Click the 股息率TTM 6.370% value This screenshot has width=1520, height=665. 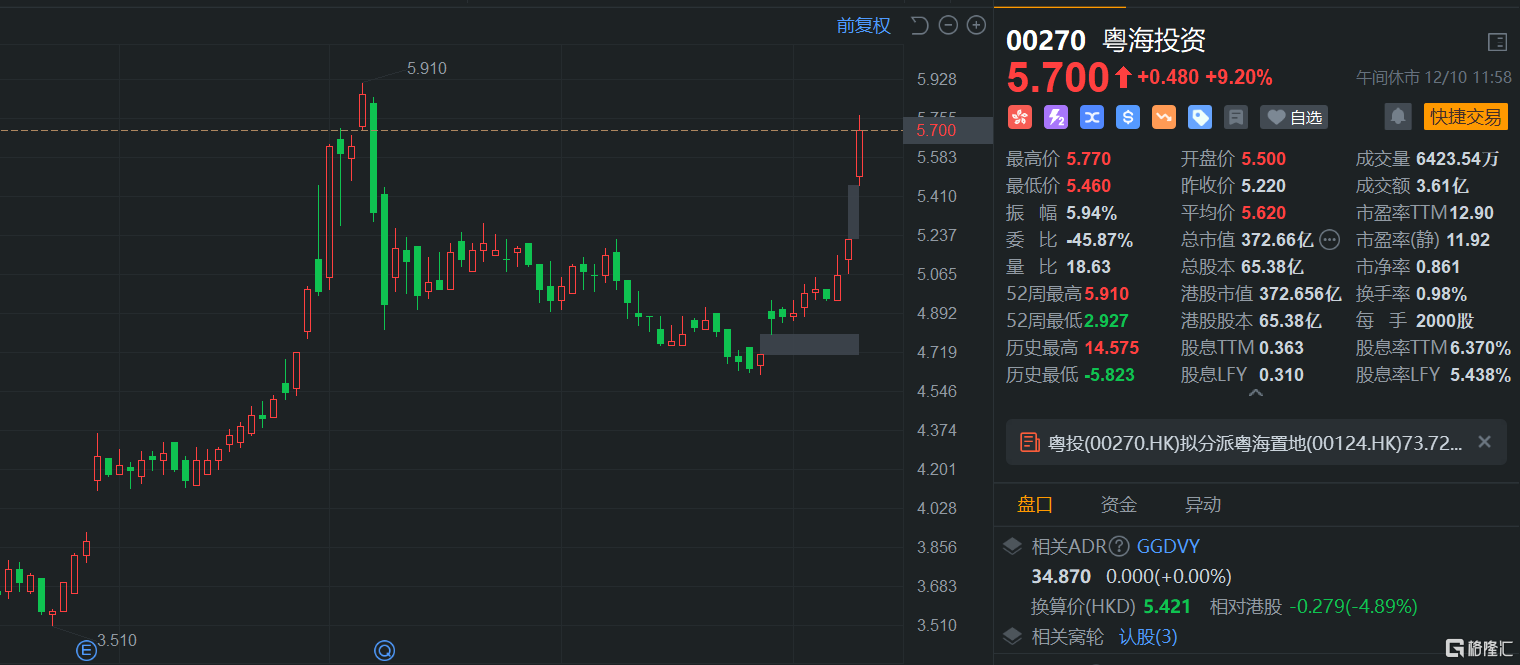pyautogui.click(x=1482, y=348)
